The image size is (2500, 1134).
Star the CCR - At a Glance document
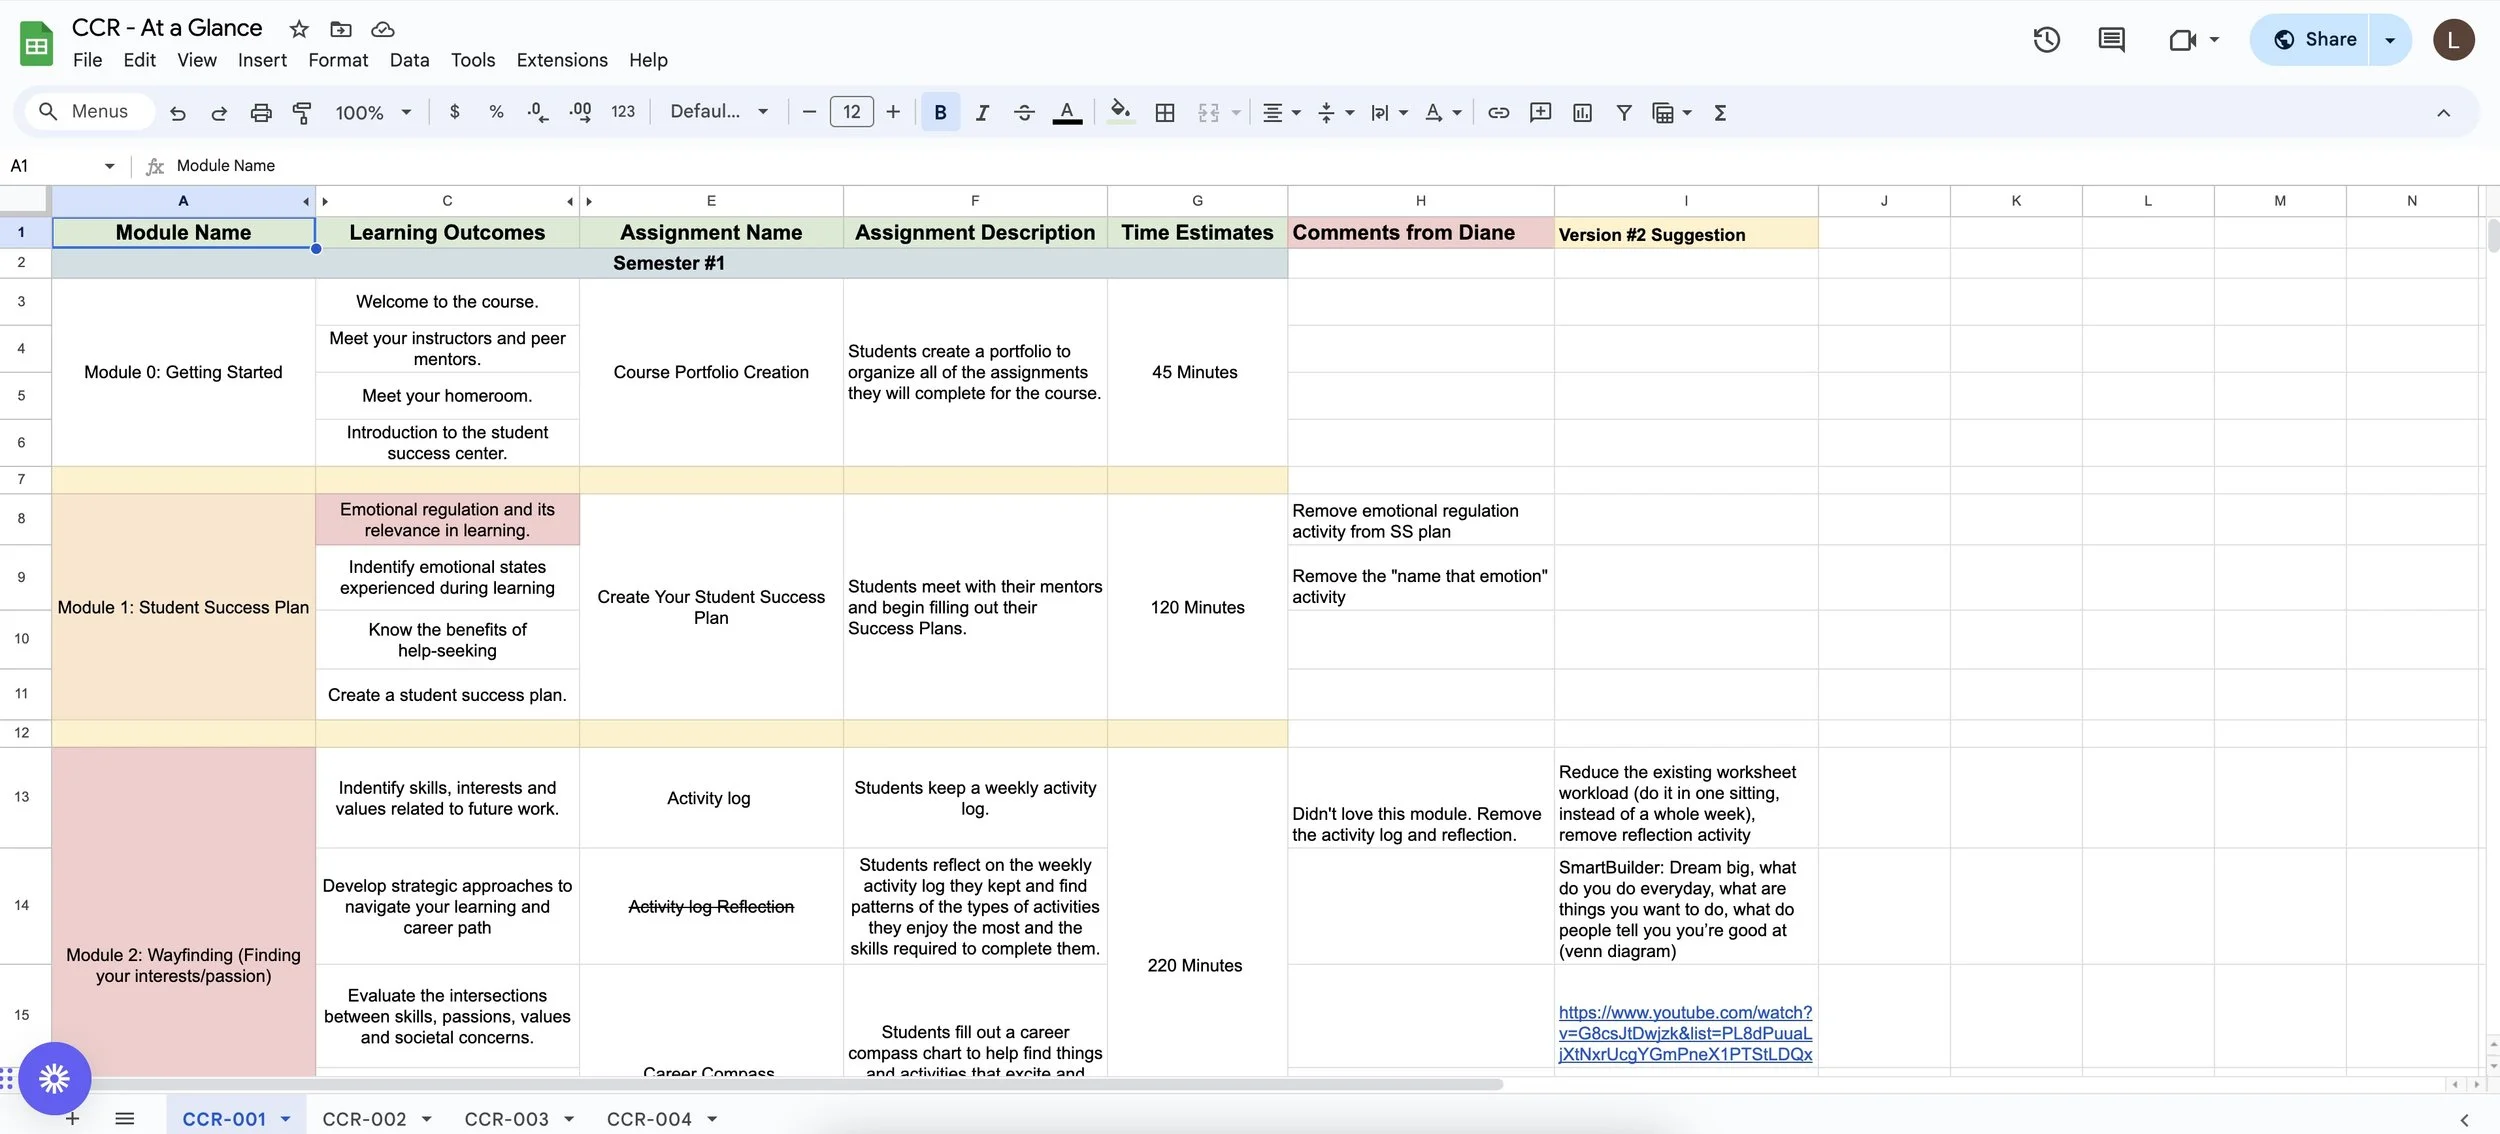pos(298,29)
